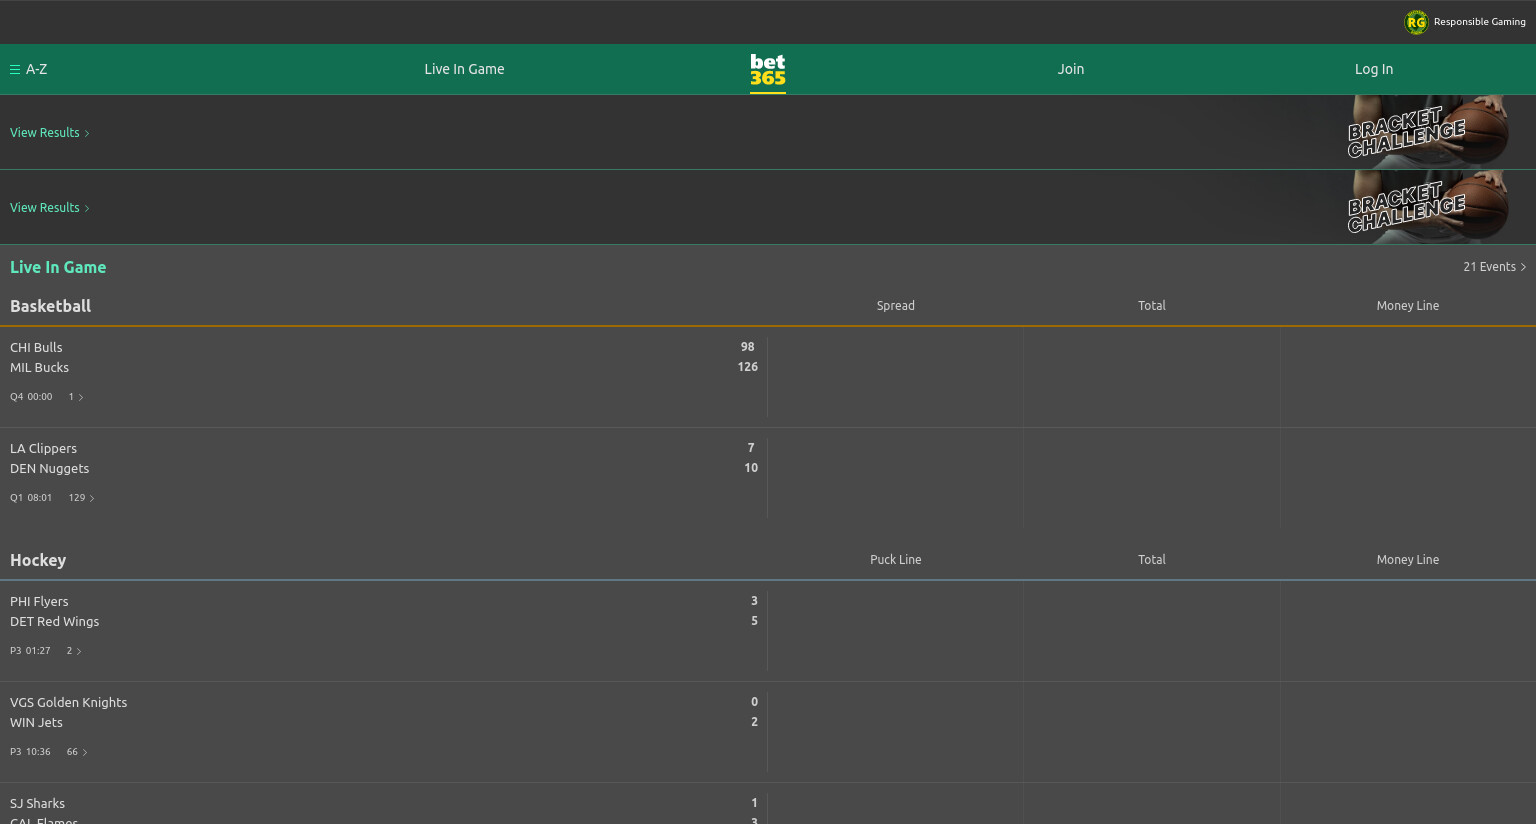
Task: Open the Live In Game section heading
Action: click(58, 267)
